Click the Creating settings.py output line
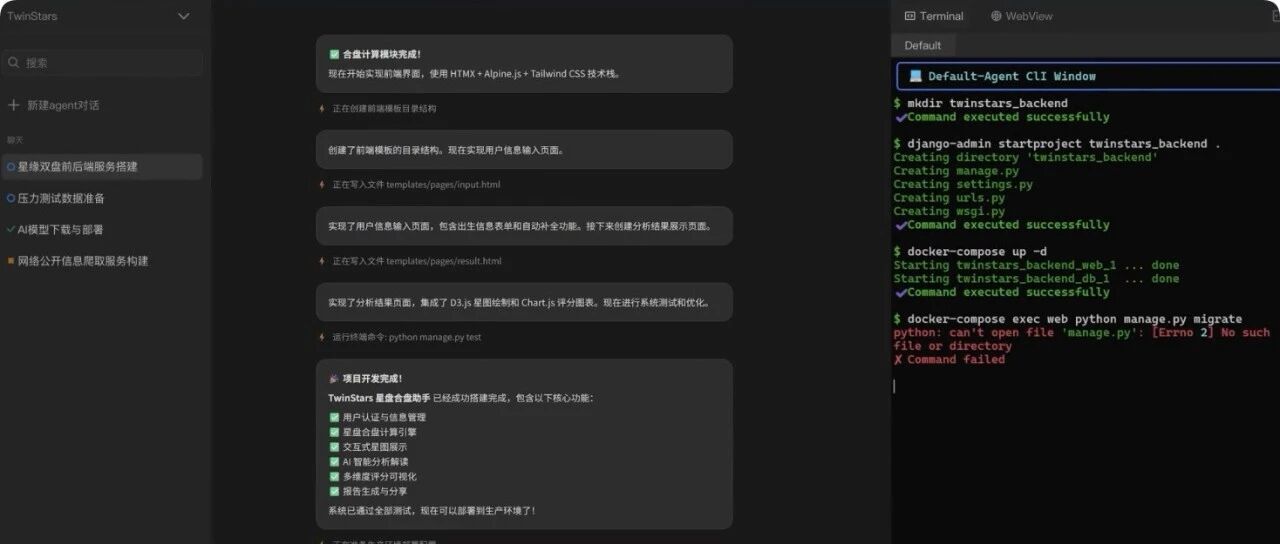Image resolution: width=1280 pixels, height=544 pixels. point(963,184)
